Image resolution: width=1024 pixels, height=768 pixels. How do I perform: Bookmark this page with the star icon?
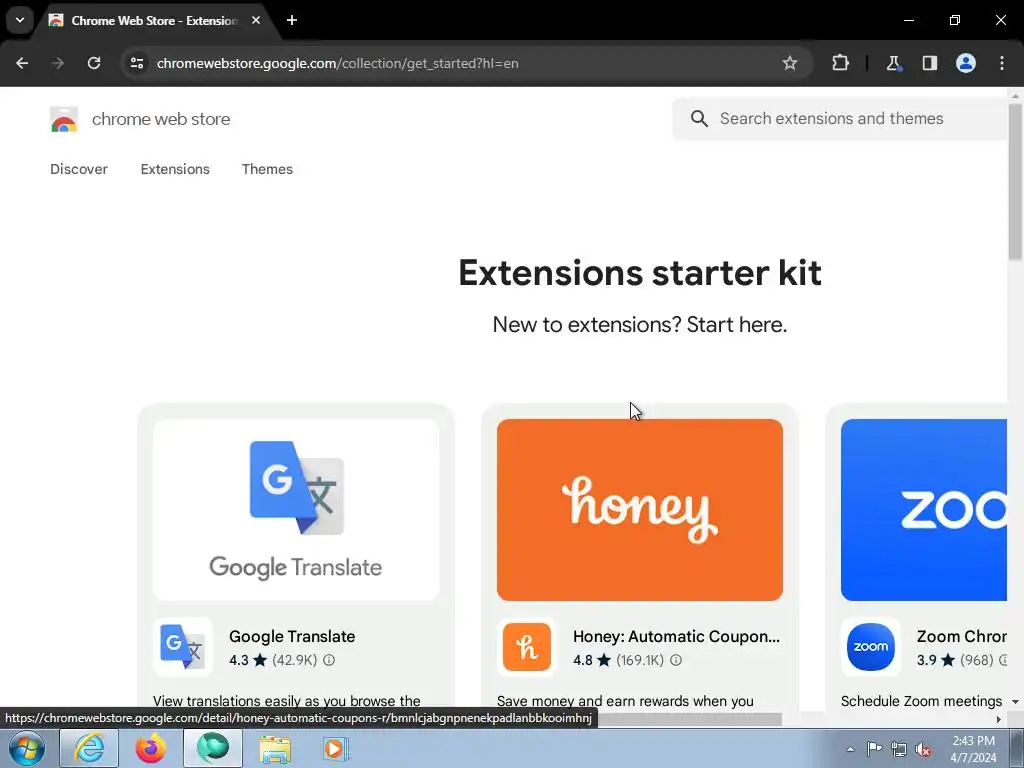click(x=790, y=63)
